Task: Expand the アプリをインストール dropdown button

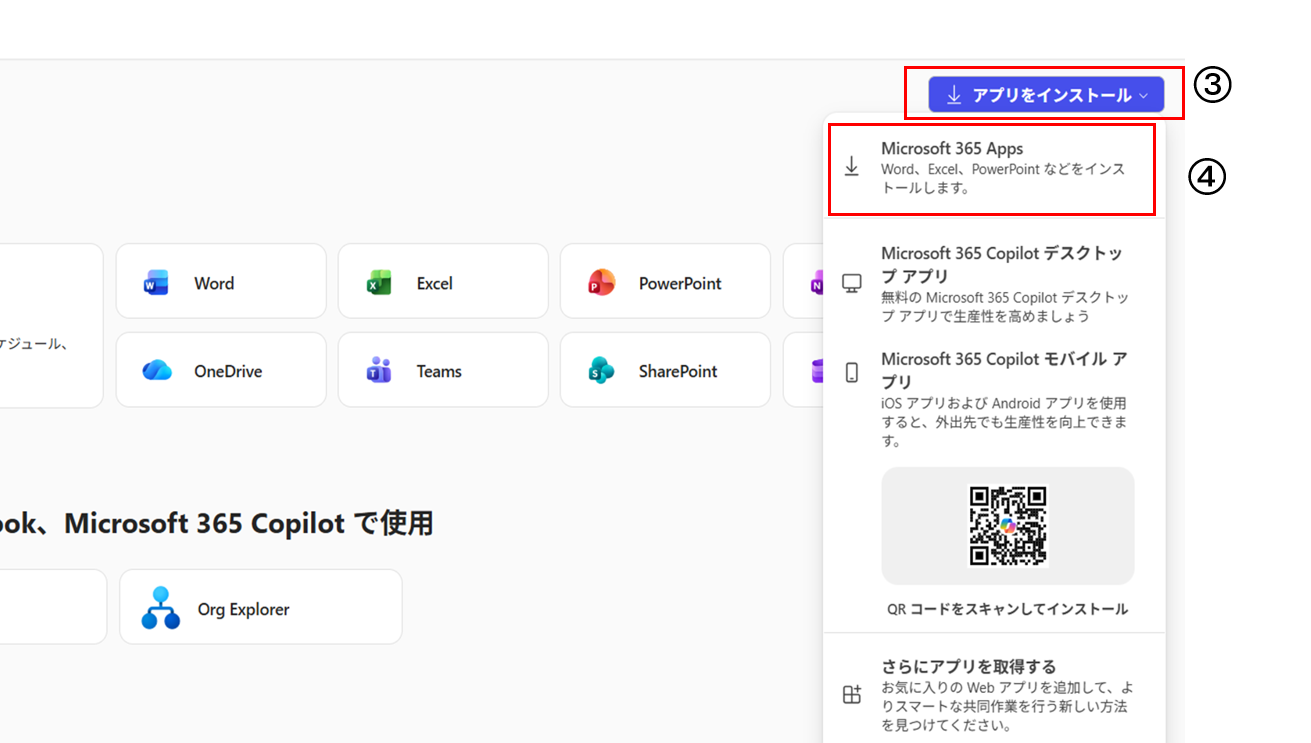Action: point(1046,95)
